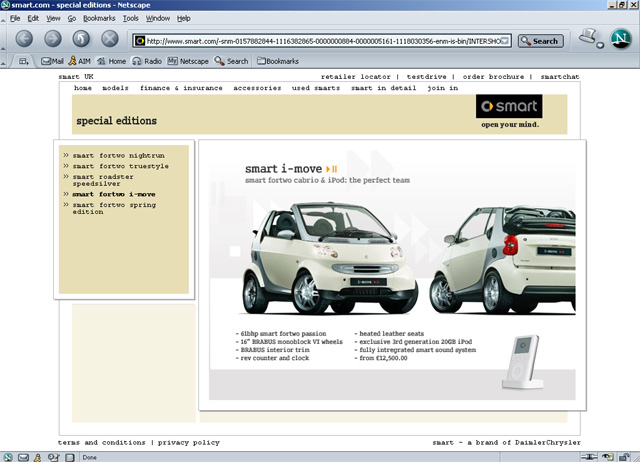Go to the home page link
Screen dimensions: 640x462
tap(83, 88)
